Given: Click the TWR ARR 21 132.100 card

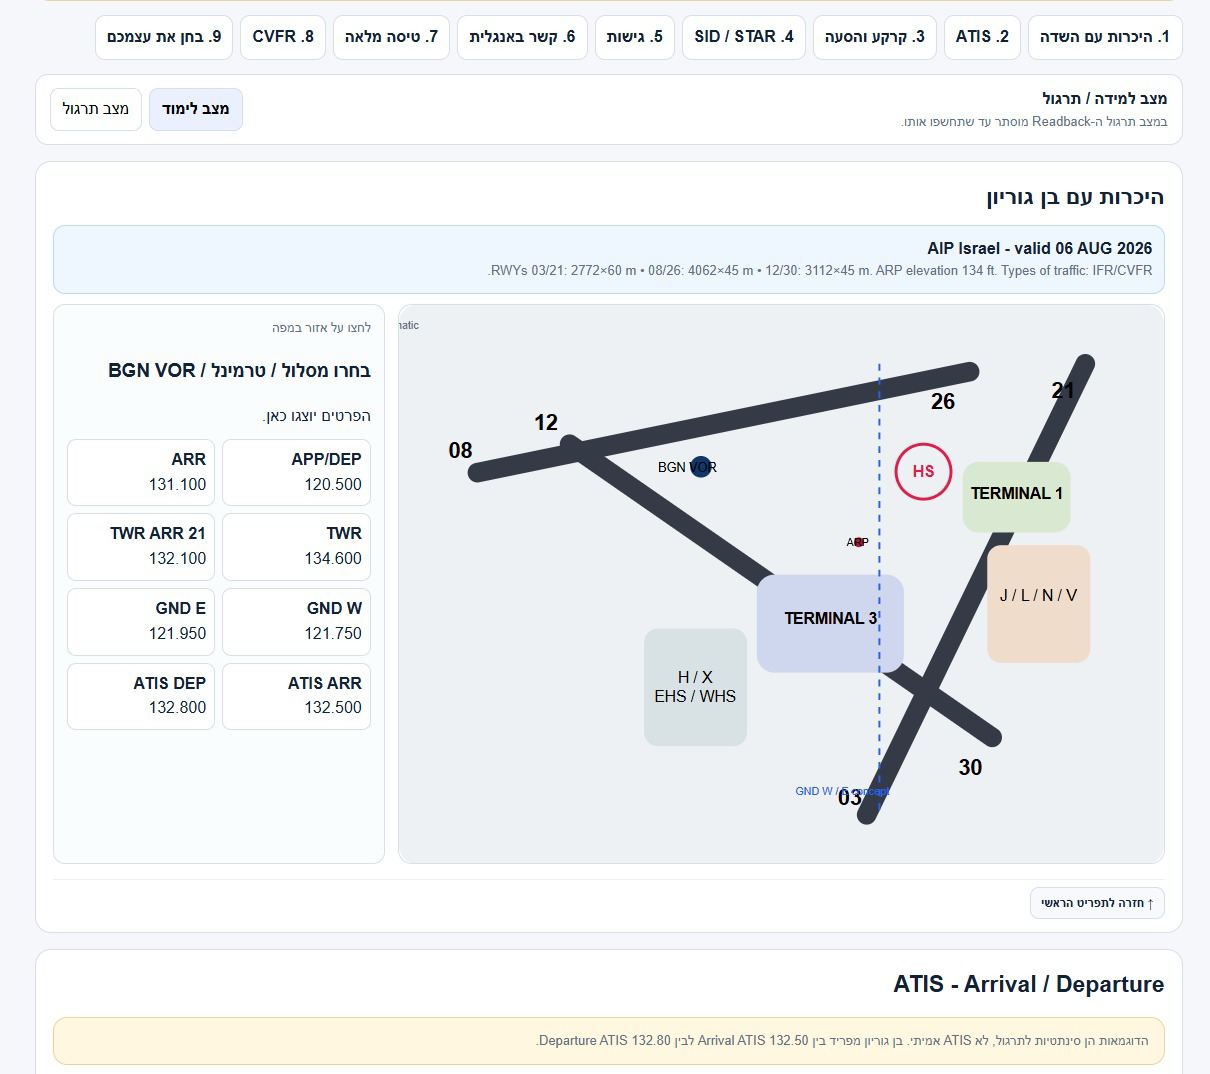Looking at the screenshot, I should tap(141, 546).
